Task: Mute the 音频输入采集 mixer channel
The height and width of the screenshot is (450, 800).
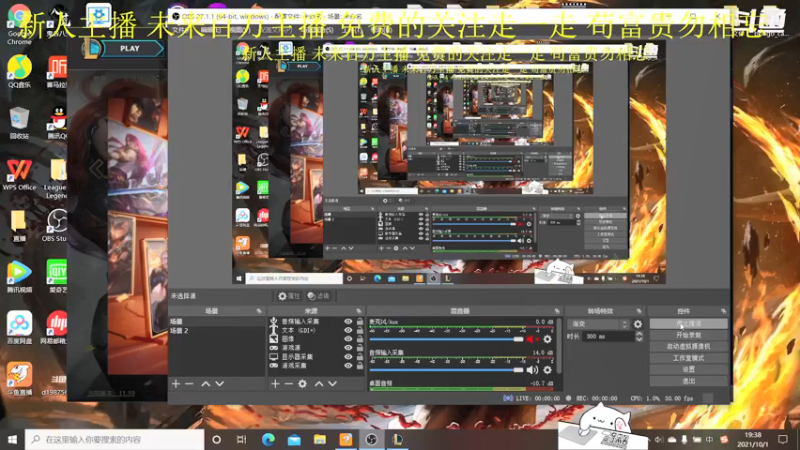Action: click(x=532, y=370)
